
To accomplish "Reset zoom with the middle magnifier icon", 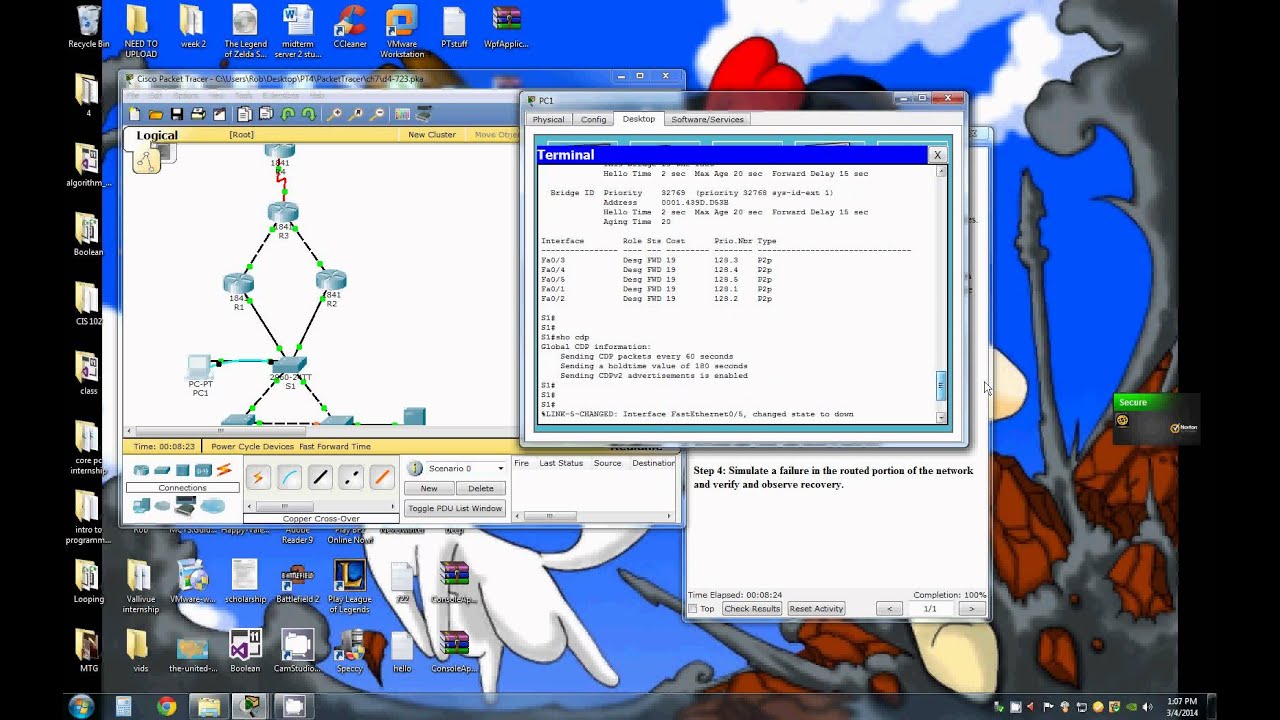I will (357, 114).
